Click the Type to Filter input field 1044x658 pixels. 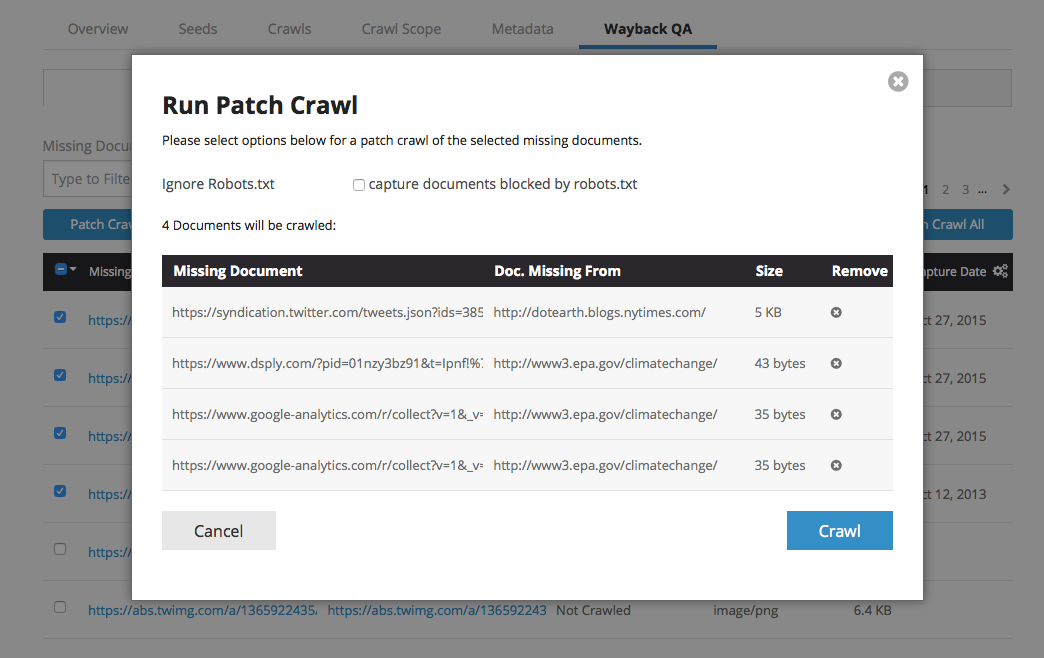(90, 179)
